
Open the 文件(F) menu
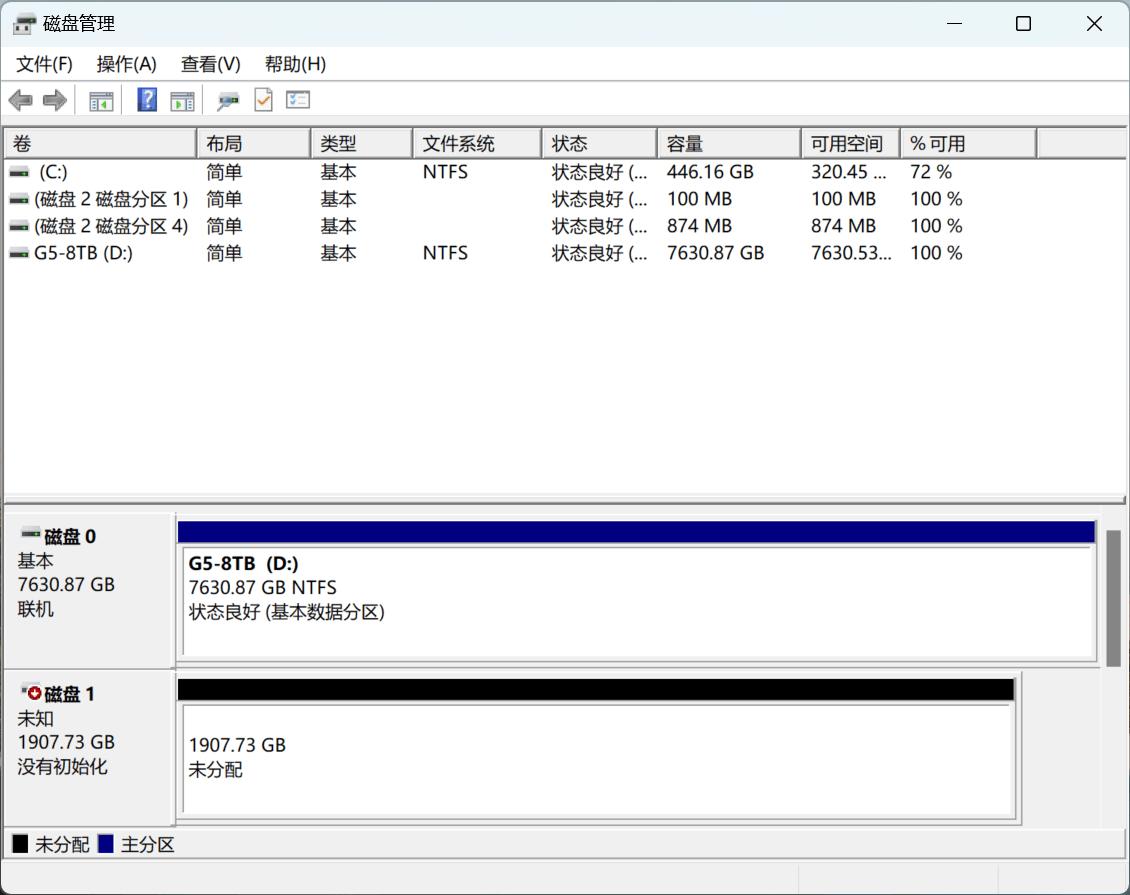pos(45,64)
